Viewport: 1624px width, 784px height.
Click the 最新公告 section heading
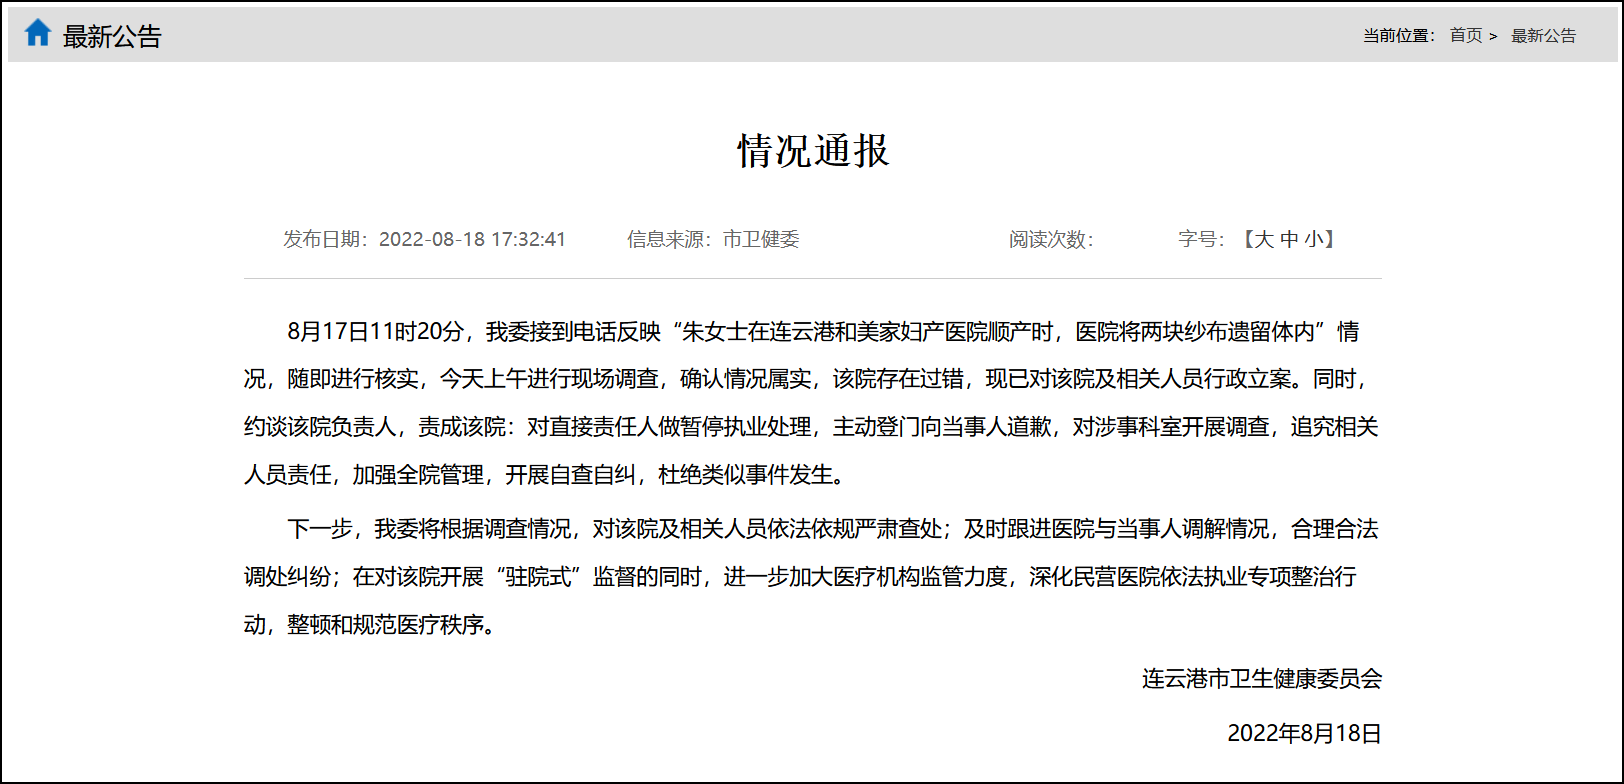coord(112,37)
